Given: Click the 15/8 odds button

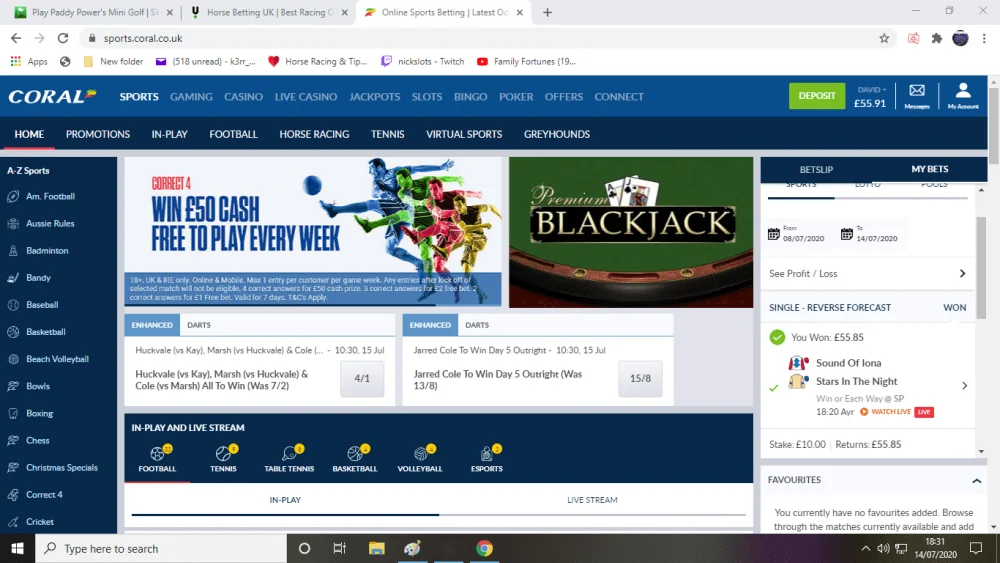Looking at the screenshot, I should [x=640, y=379].
